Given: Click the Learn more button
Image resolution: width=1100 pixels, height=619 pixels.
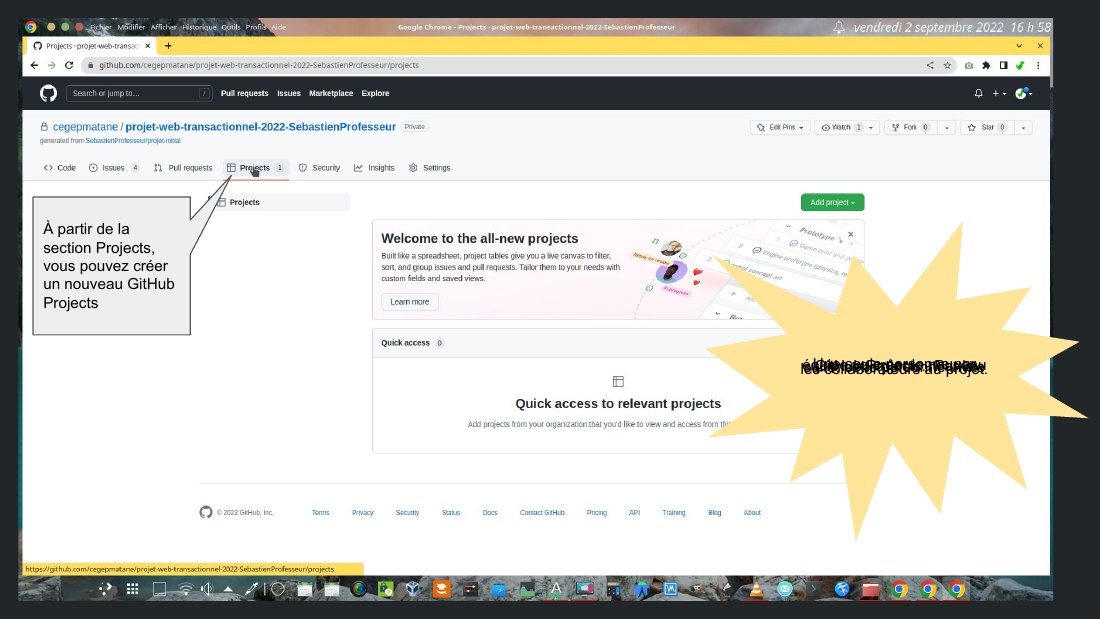Looking at the screenshot, I should (410, 302).
